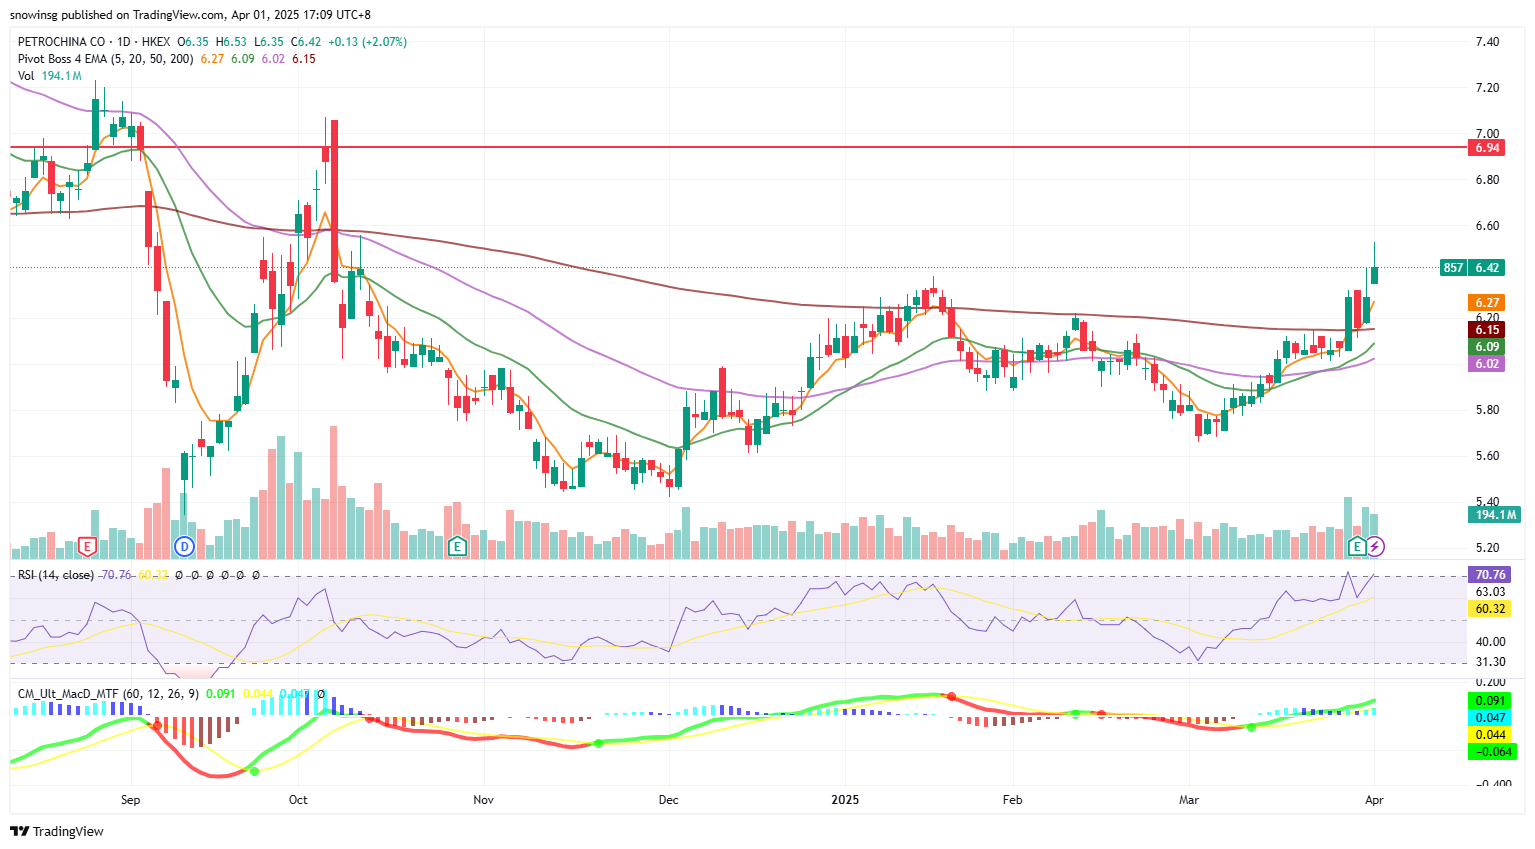Viewport: 1535px width, 849px height.
Task: Open the green E earnings marker near April
Action: pyautogui.click(x=1357, y=546)
